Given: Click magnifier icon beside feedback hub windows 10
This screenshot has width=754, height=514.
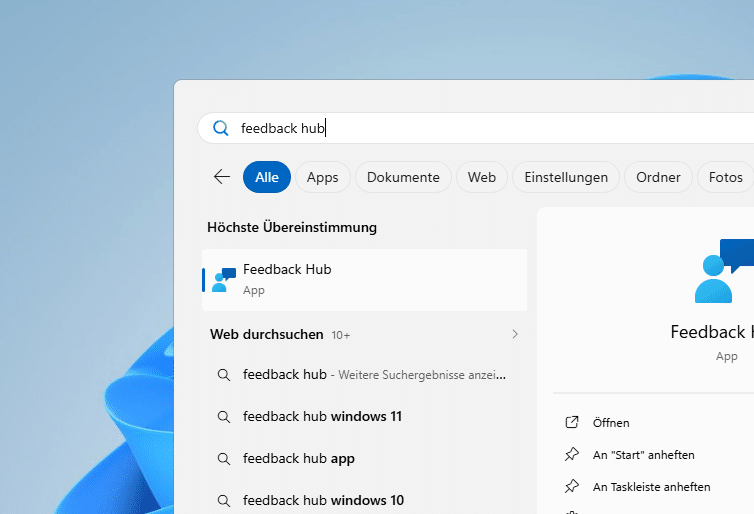Looking at the screenshot, I should pyautogui.click(x=224, y=501).
